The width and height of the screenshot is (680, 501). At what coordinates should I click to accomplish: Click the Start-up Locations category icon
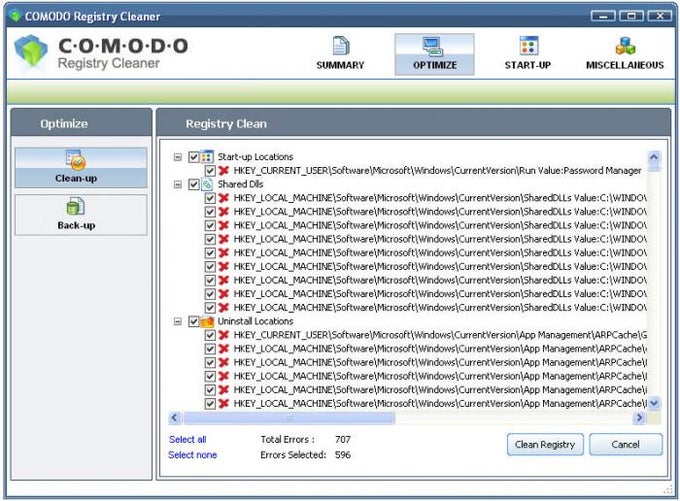208,157
